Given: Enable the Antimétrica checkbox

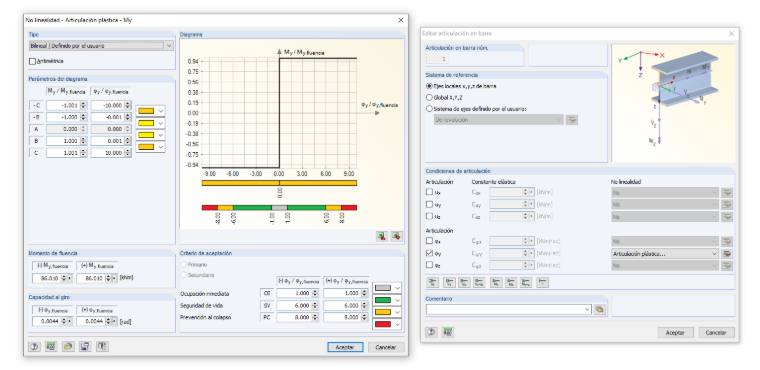Looking at the screenshot, I should click(32, 61).
